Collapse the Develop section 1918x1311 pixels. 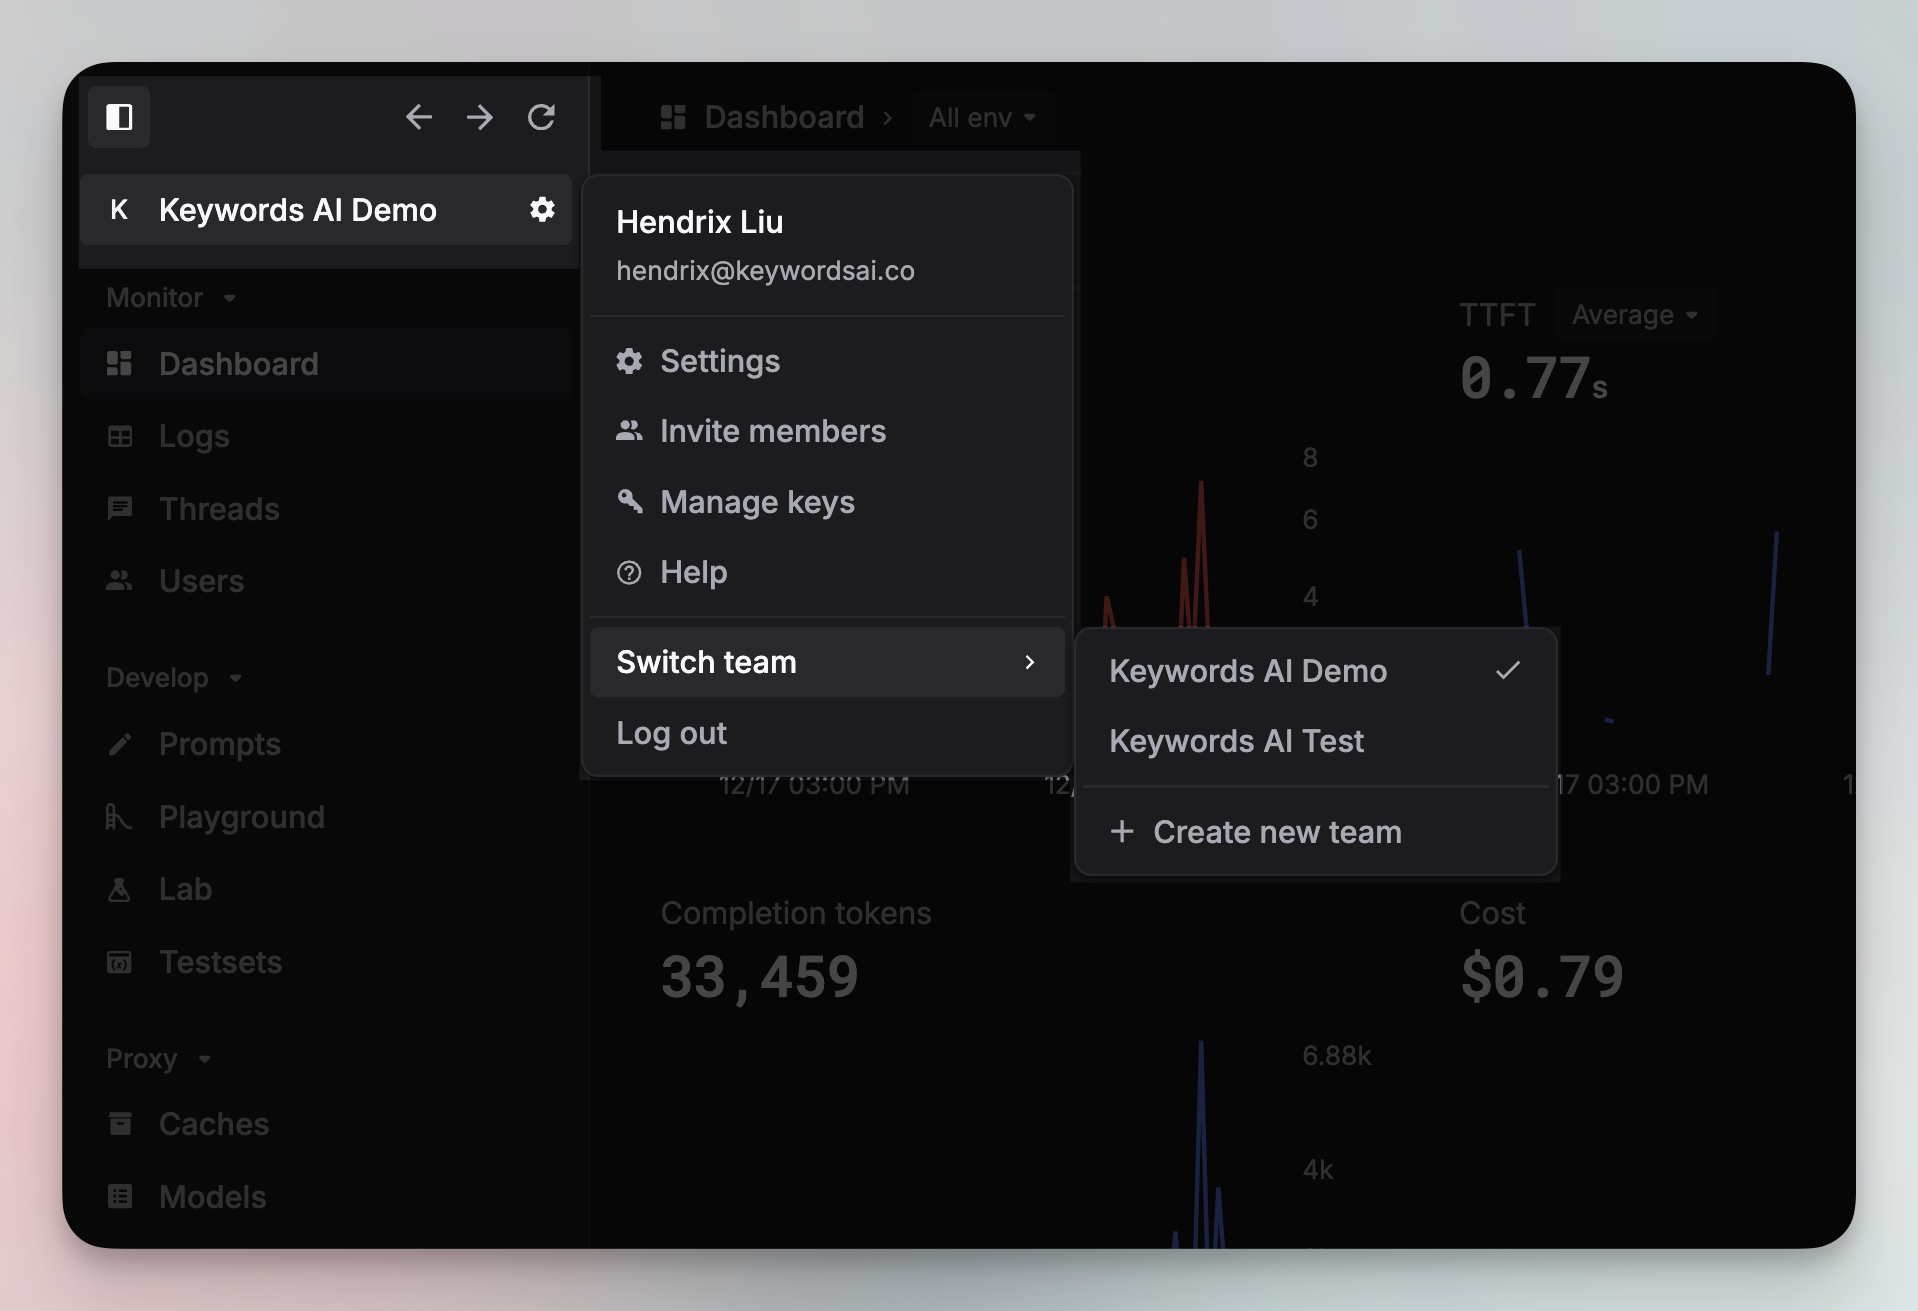coord(174,678)
